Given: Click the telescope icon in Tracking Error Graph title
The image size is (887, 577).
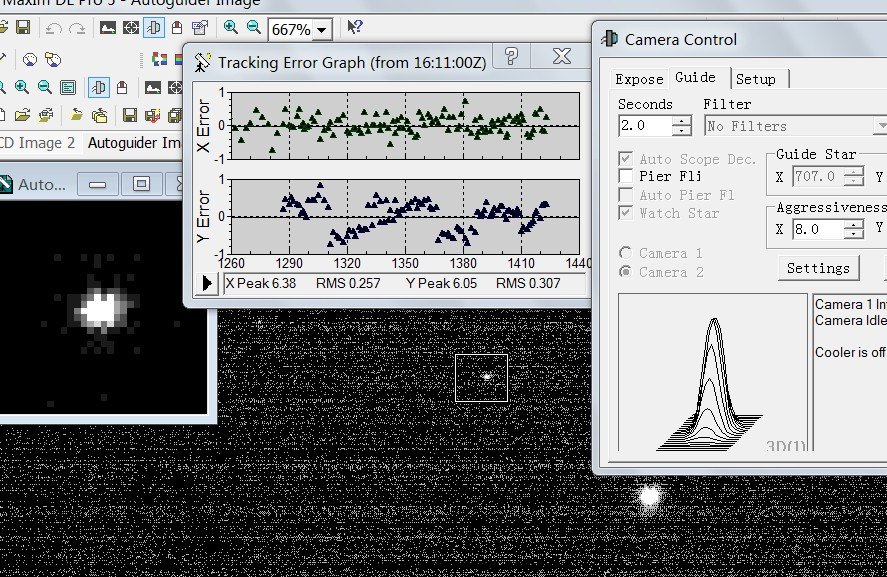Looking at the screenshot, I should [x=202, y=62].
